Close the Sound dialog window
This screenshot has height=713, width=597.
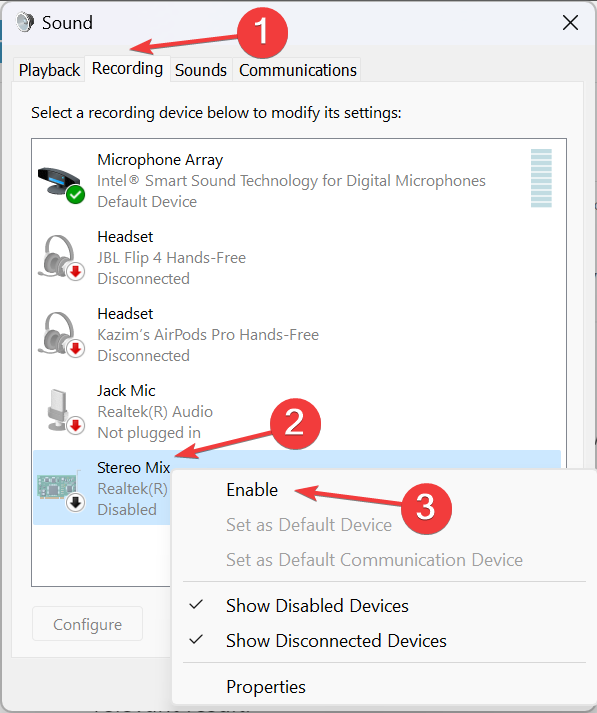pyautogui.click(x=570, y=22)
